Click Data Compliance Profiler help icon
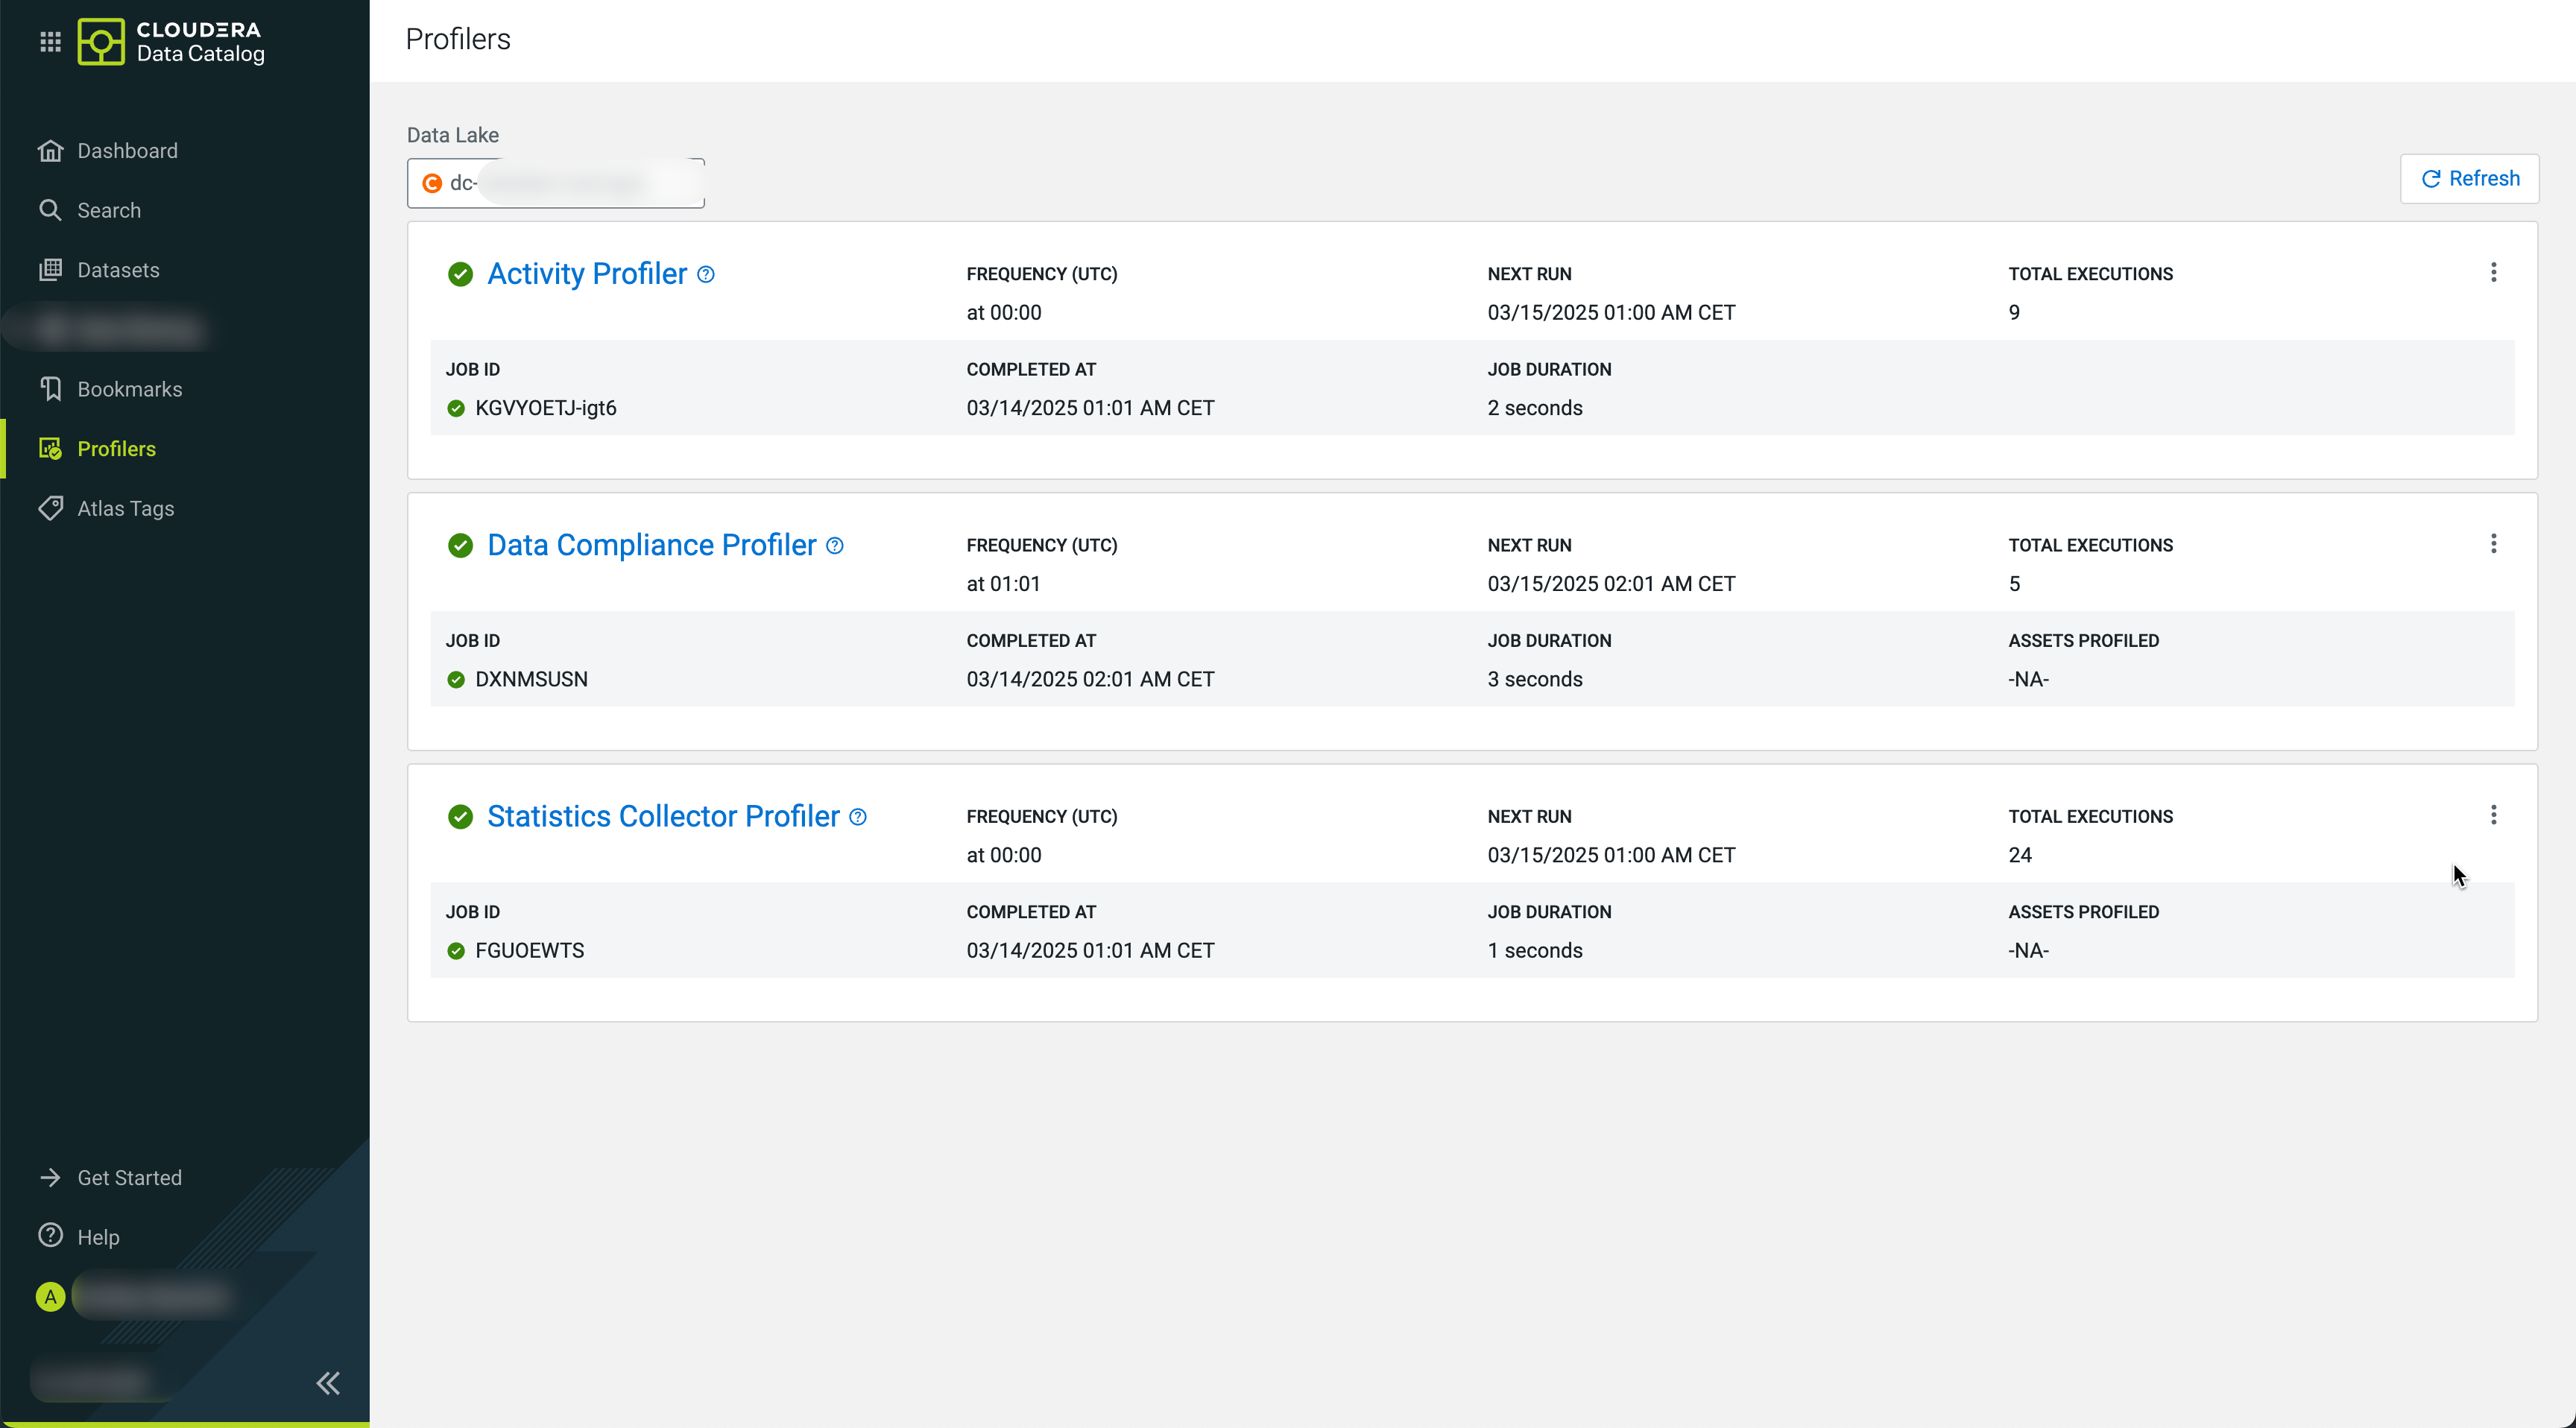The width and height of the screenshot is (2576, 1428). point(835,546)
